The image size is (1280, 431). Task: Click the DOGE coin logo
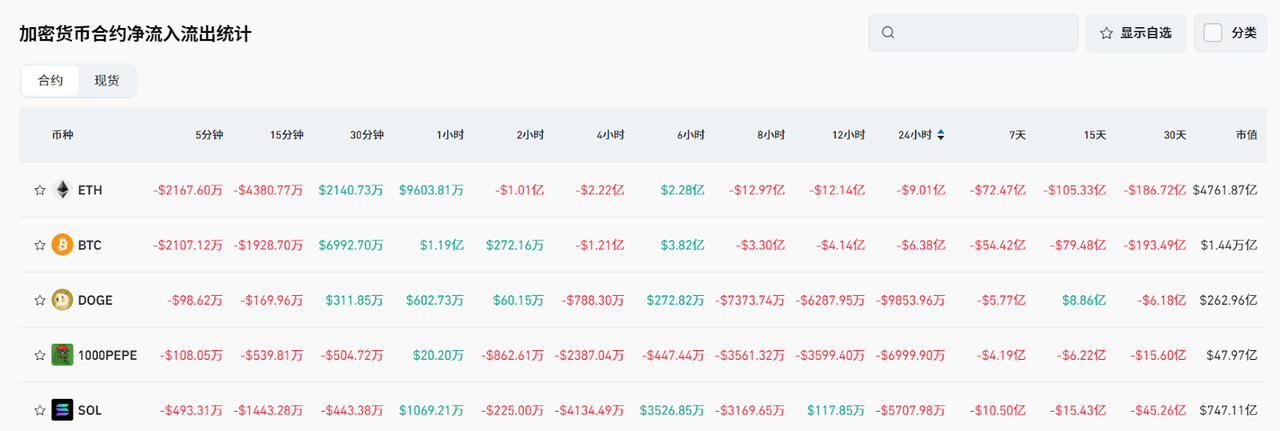pos(62,300)
